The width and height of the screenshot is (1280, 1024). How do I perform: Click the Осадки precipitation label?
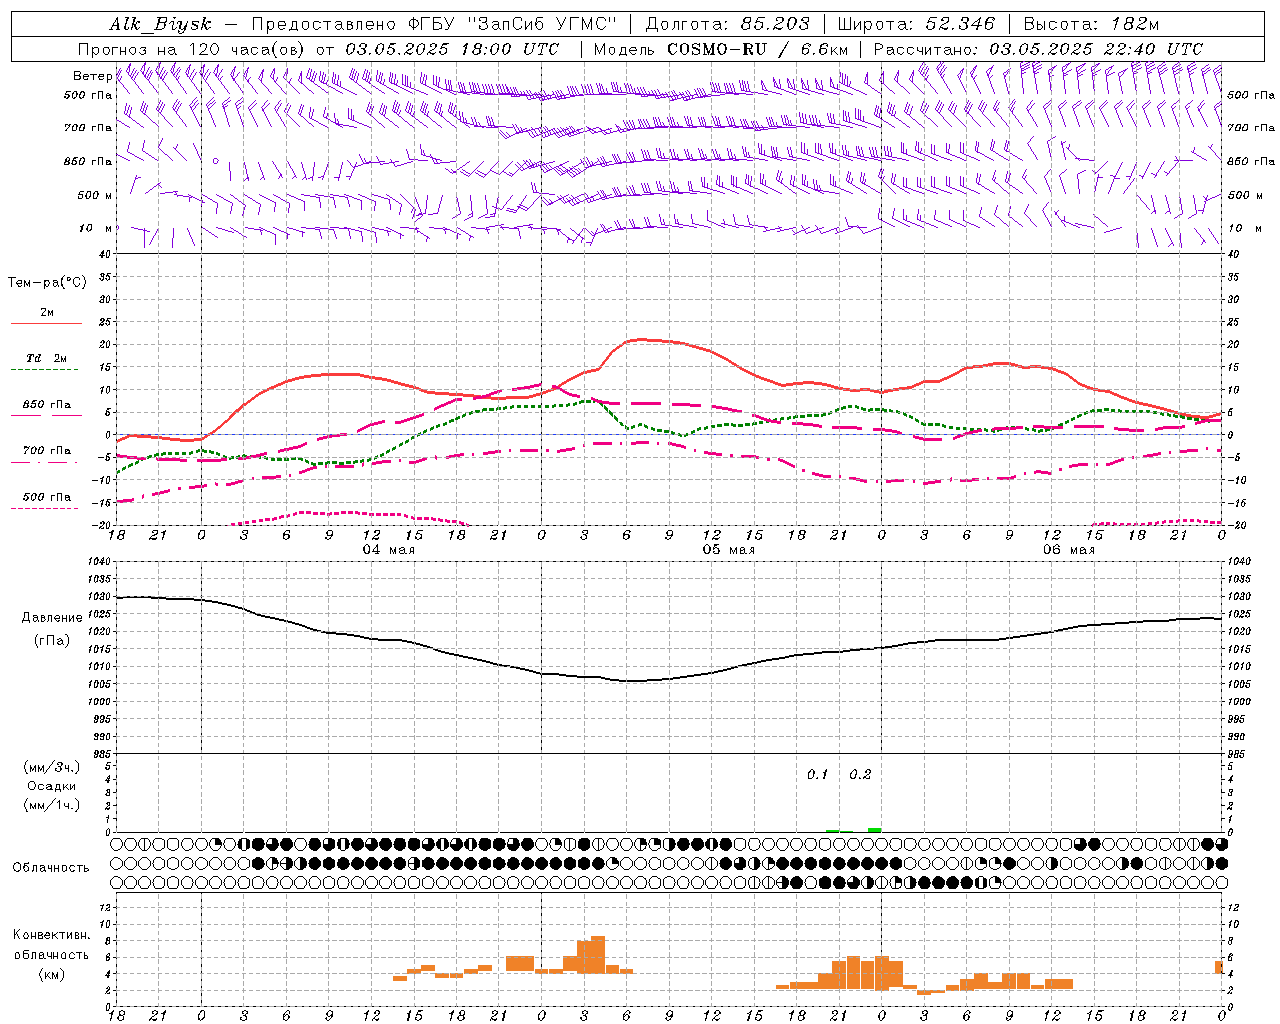click(x=51, y=786)
